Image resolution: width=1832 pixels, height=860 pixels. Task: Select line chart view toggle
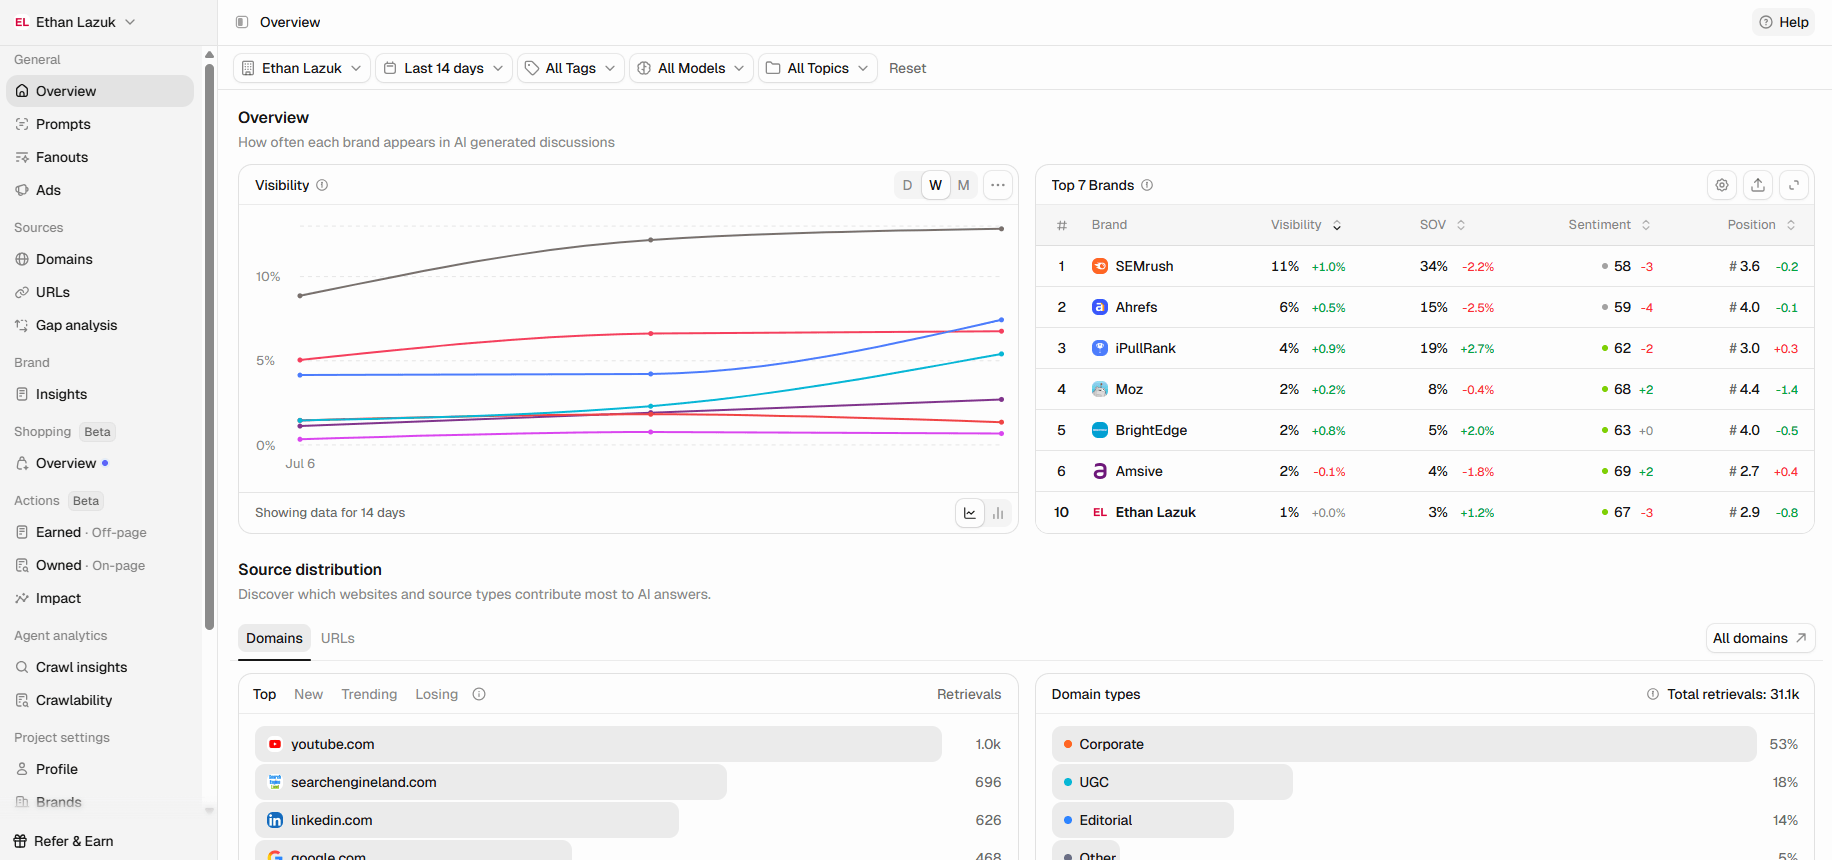(970, 513)
